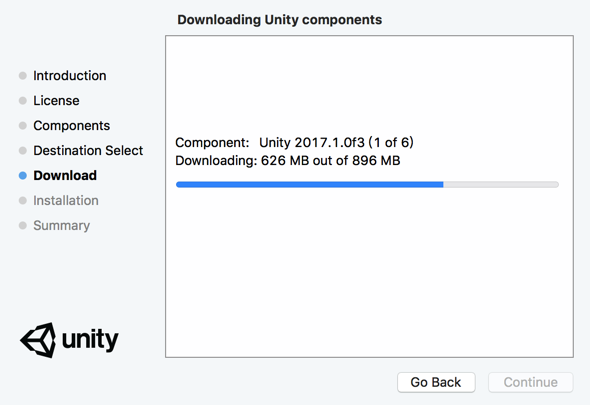
Task: Click the Go Back button
Action: click(x=436, y=382)
